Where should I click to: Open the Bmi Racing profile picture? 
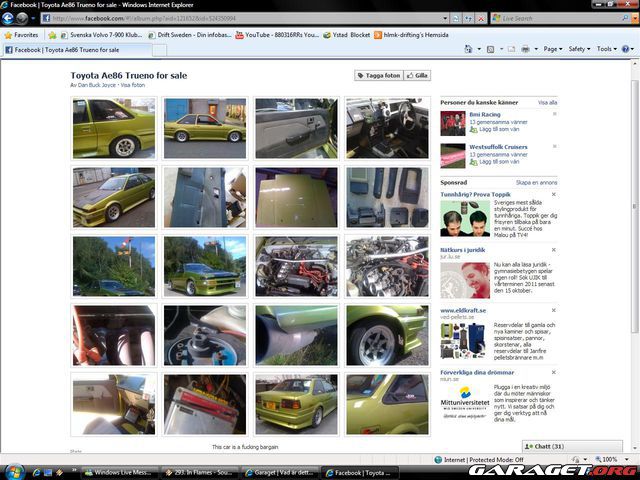(x=453, y=123)
